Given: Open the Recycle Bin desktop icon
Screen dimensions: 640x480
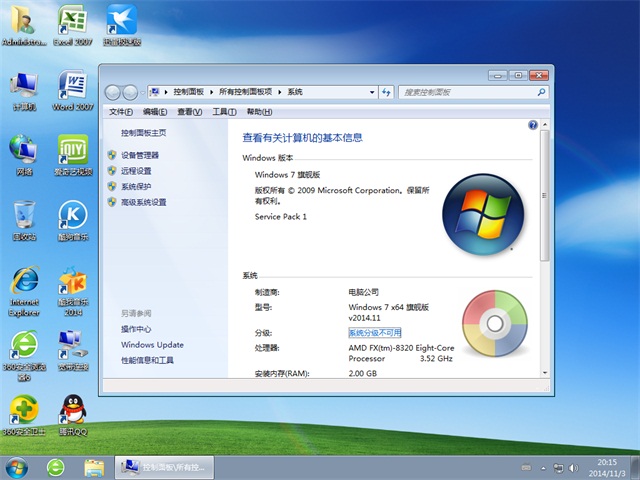Looking at the screenshot, I should [x=24, y=217].
